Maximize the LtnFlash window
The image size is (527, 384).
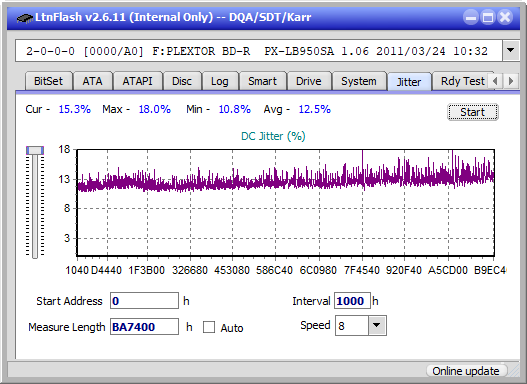coord(488,17)
